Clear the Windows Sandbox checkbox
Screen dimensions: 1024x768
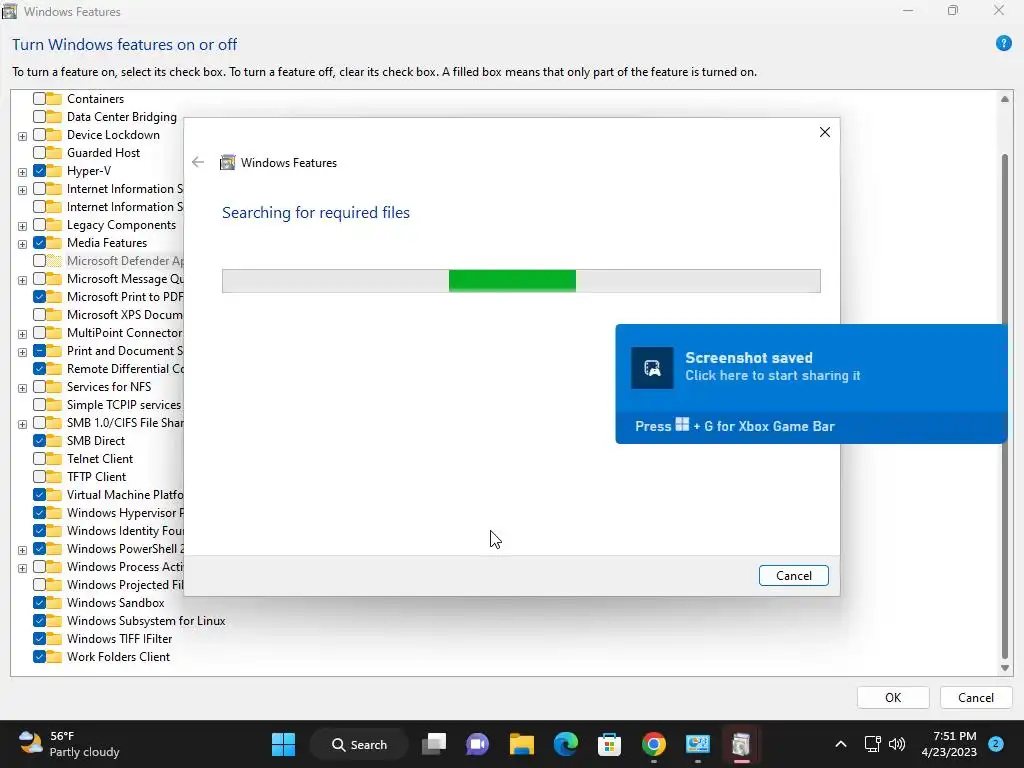(x=39, y=603)
